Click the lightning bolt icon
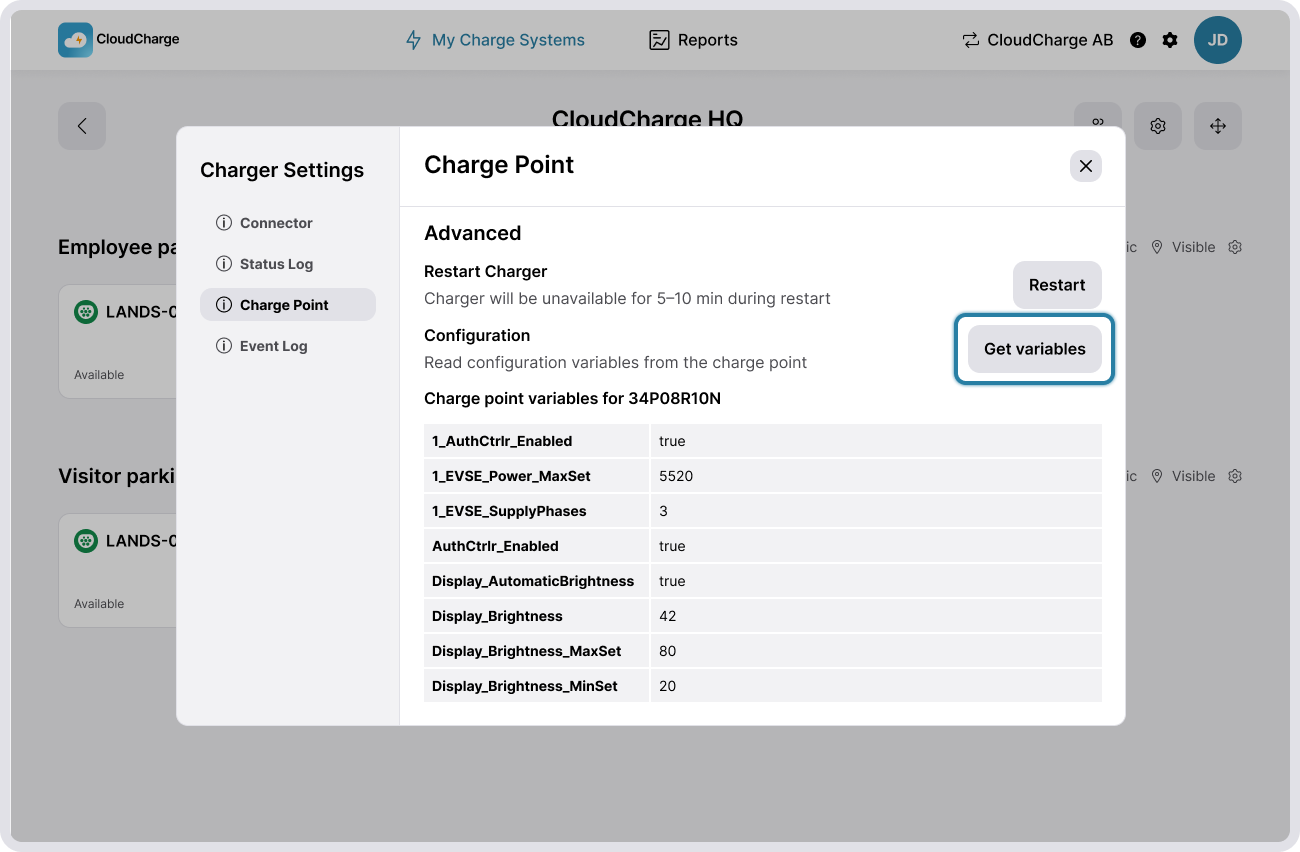Screen dimensions: 1300x852 click(x=413, y=40)
